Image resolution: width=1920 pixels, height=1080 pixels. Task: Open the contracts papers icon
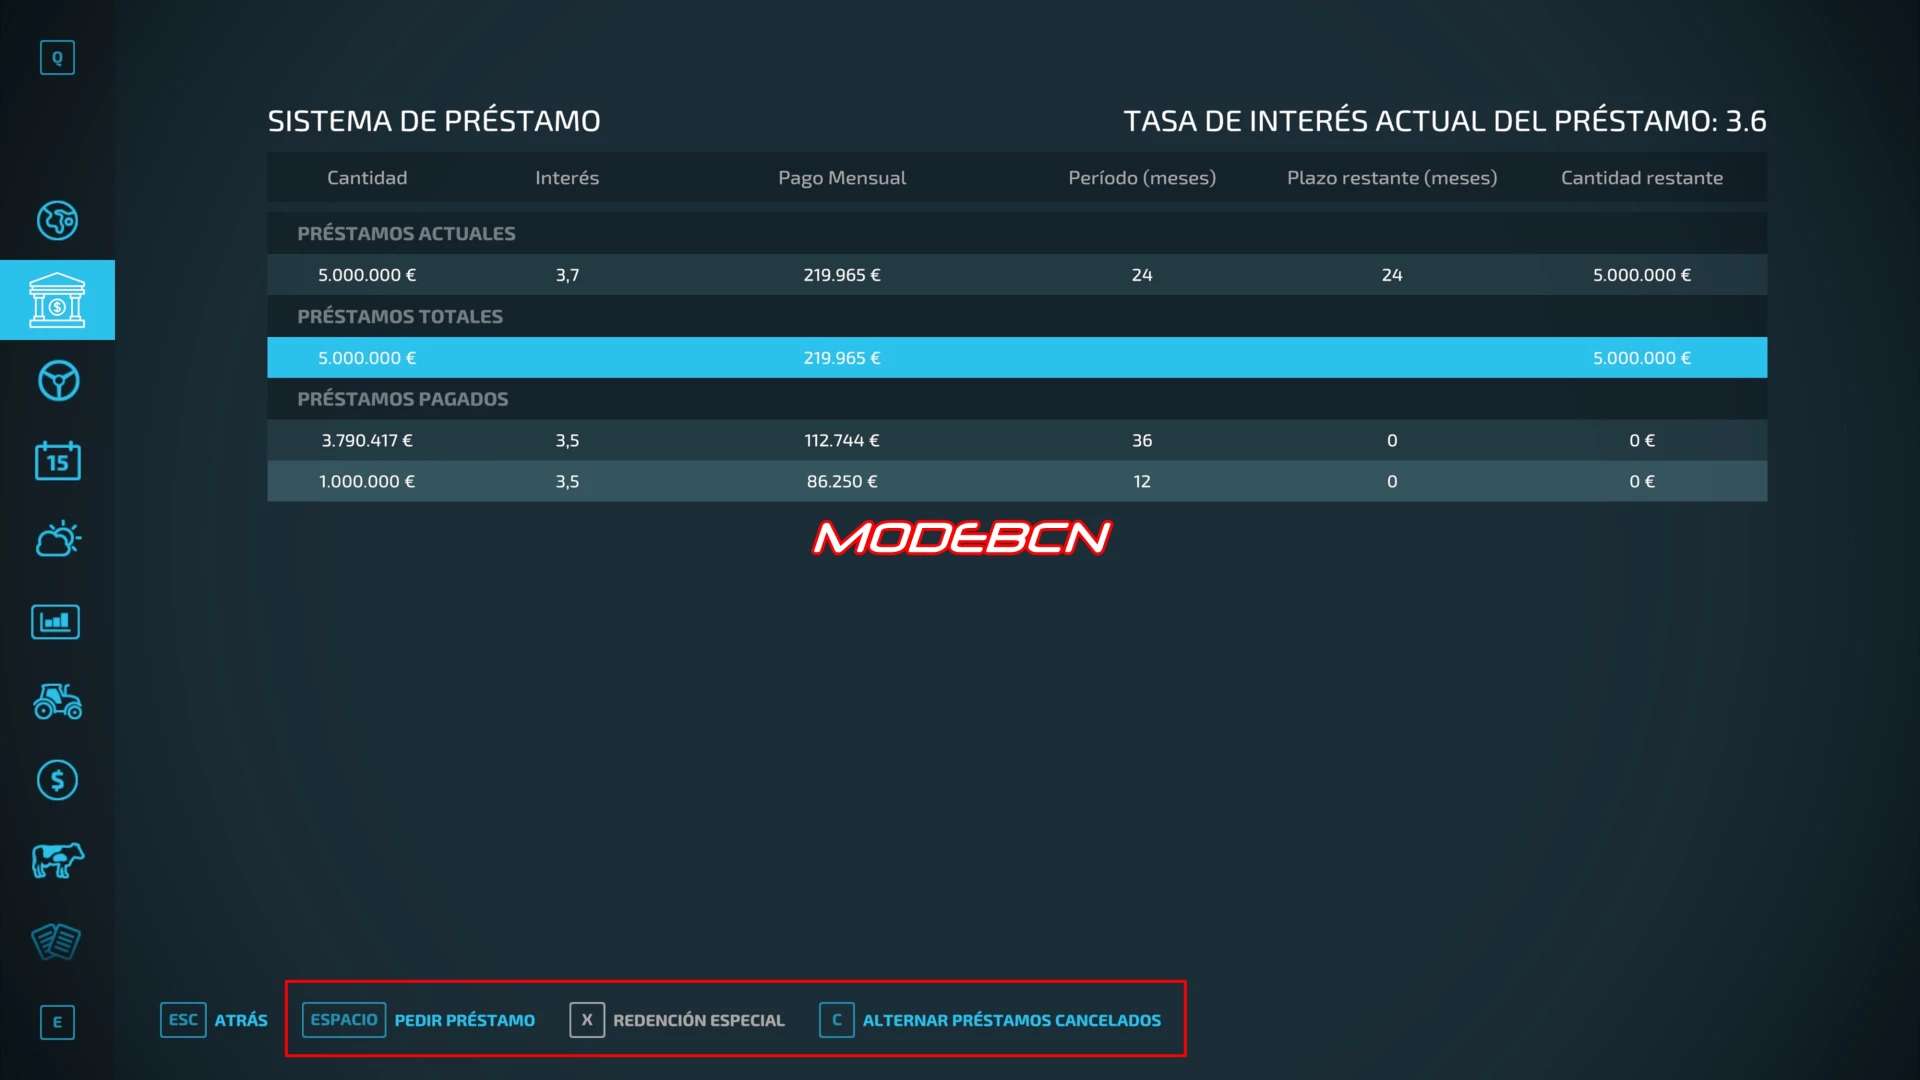pyautogui.click(x=57, y=941)
